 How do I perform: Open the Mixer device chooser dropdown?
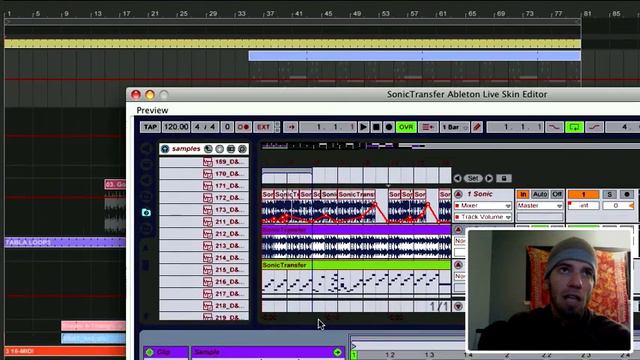(x=483, y=206)
